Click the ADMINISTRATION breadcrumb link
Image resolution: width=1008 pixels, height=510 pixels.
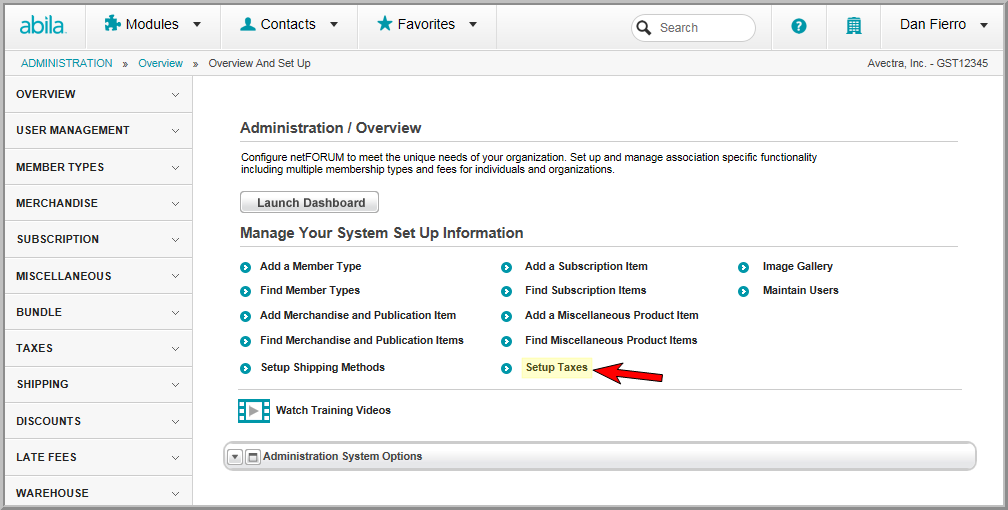click(67, 63)
